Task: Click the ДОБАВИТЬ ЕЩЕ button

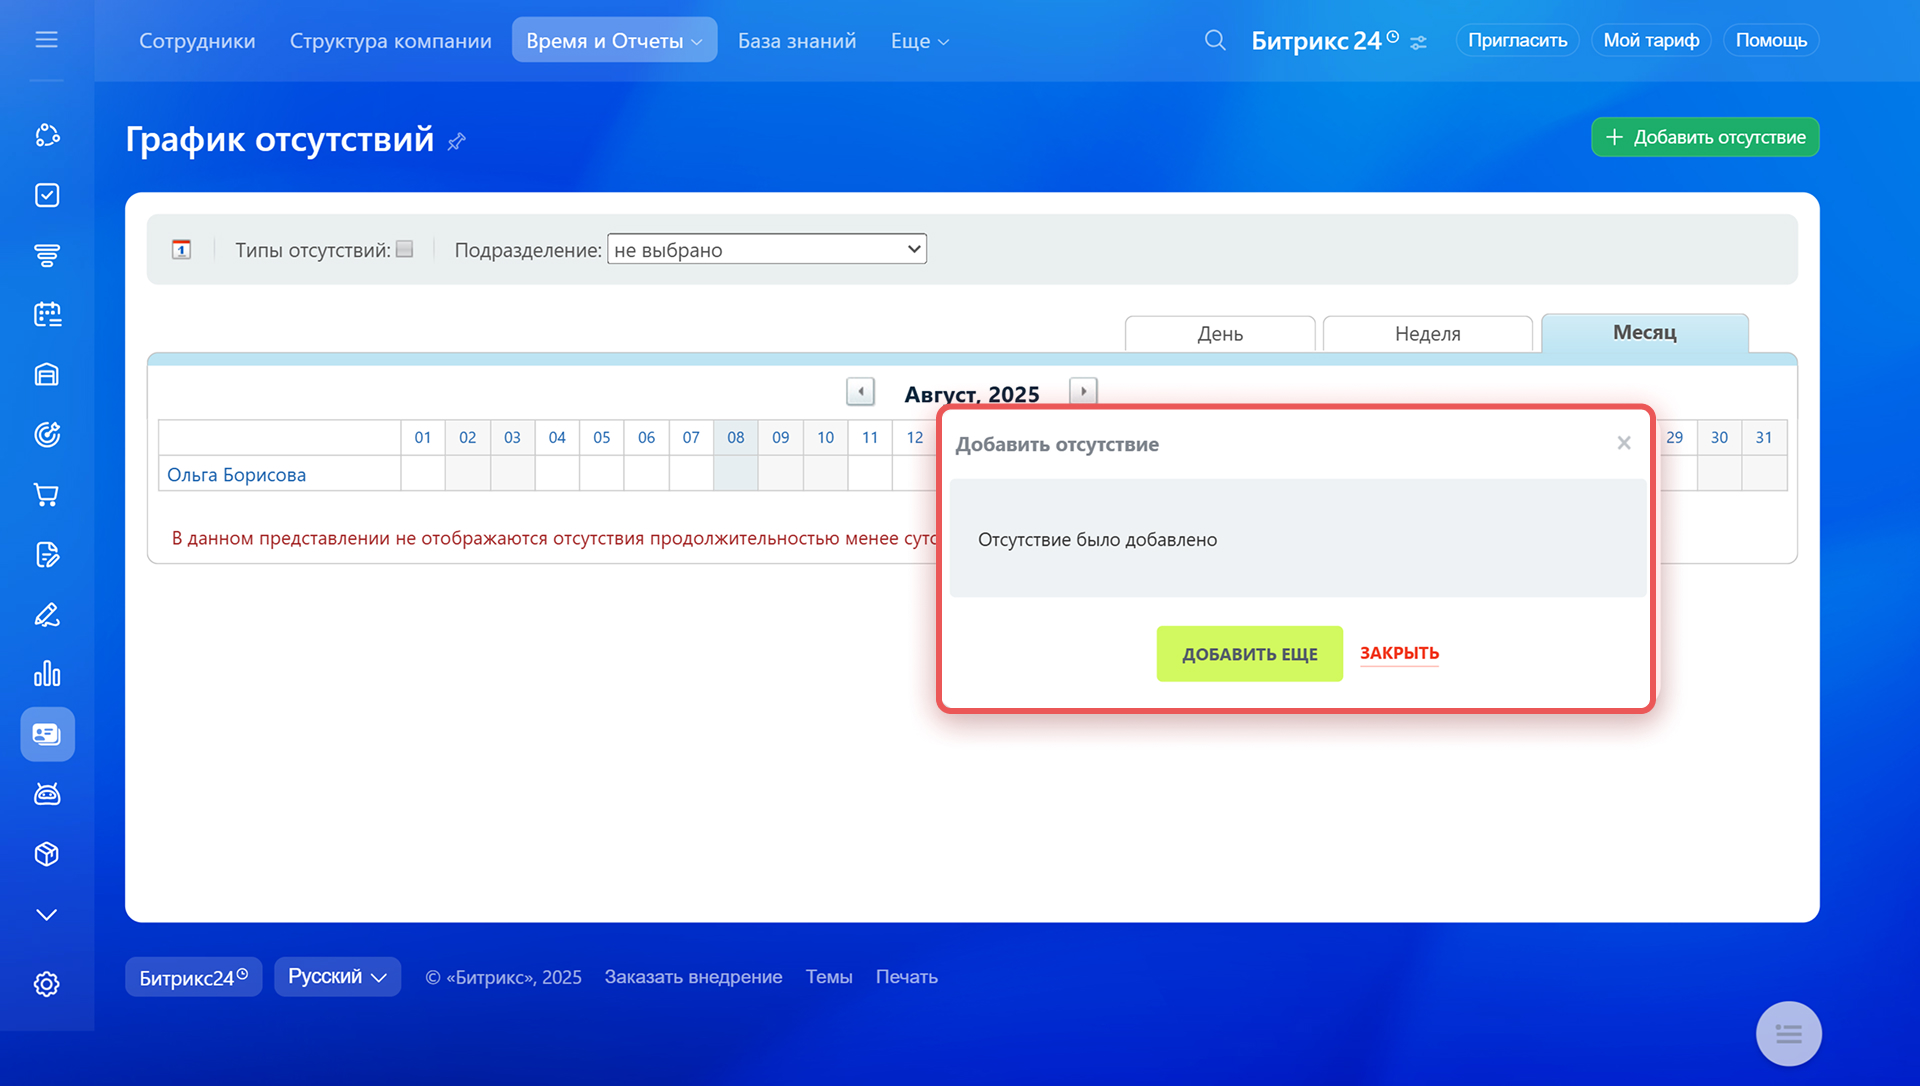Action: point(1249,654)
